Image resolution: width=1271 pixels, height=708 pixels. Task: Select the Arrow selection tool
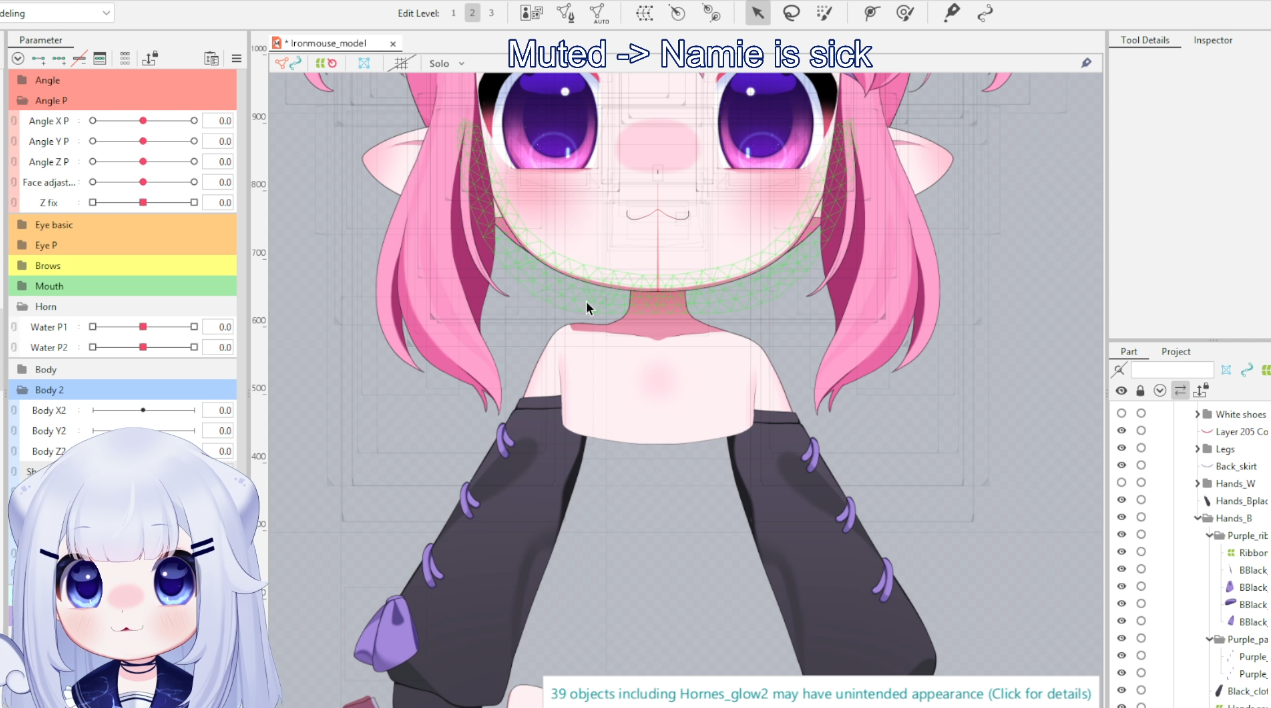click(x=757, y=13)
